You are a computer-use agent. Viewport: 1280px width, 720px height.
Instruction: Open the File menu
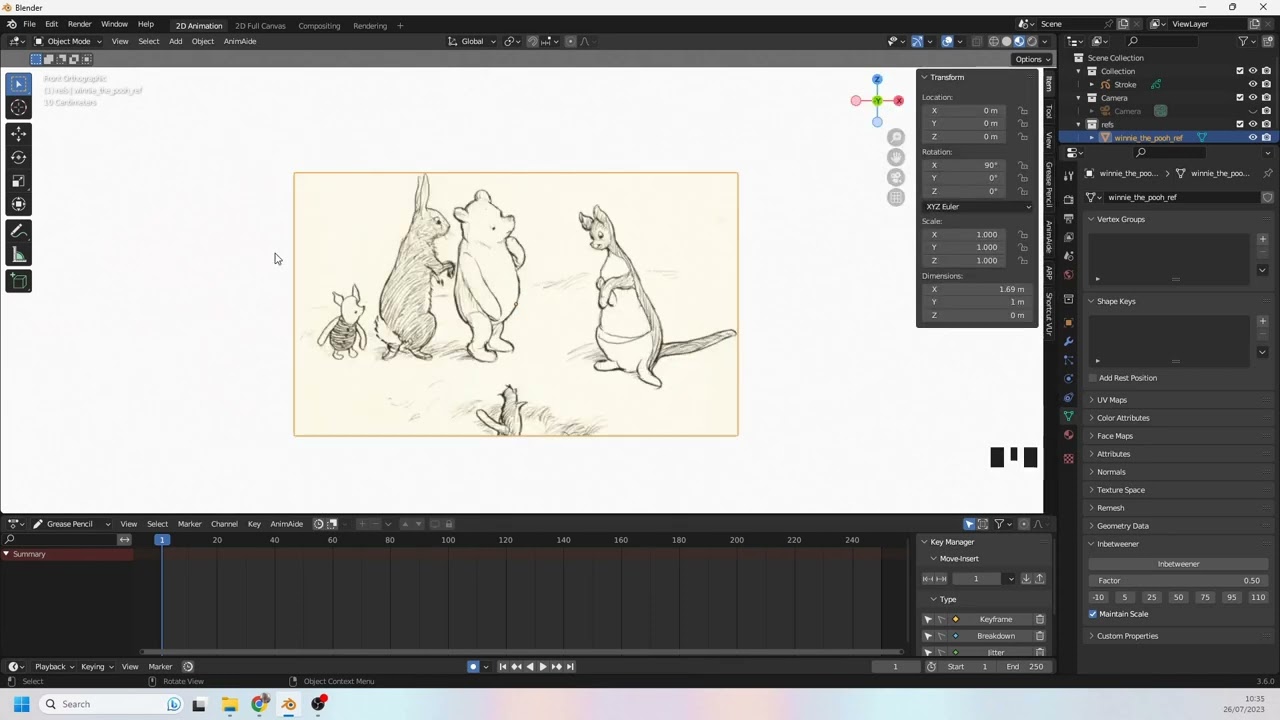coord(29,24)
